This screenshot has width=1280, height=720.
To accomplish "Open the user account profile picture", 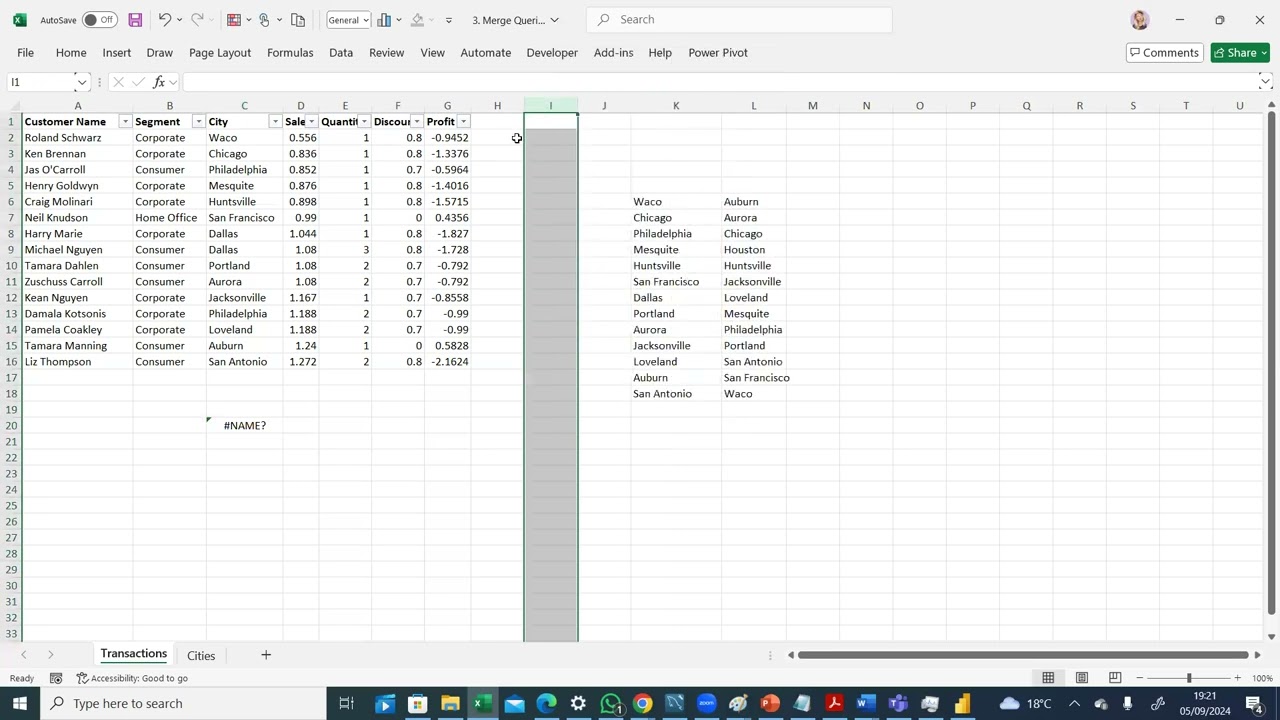I will [x=1139, y=20].
